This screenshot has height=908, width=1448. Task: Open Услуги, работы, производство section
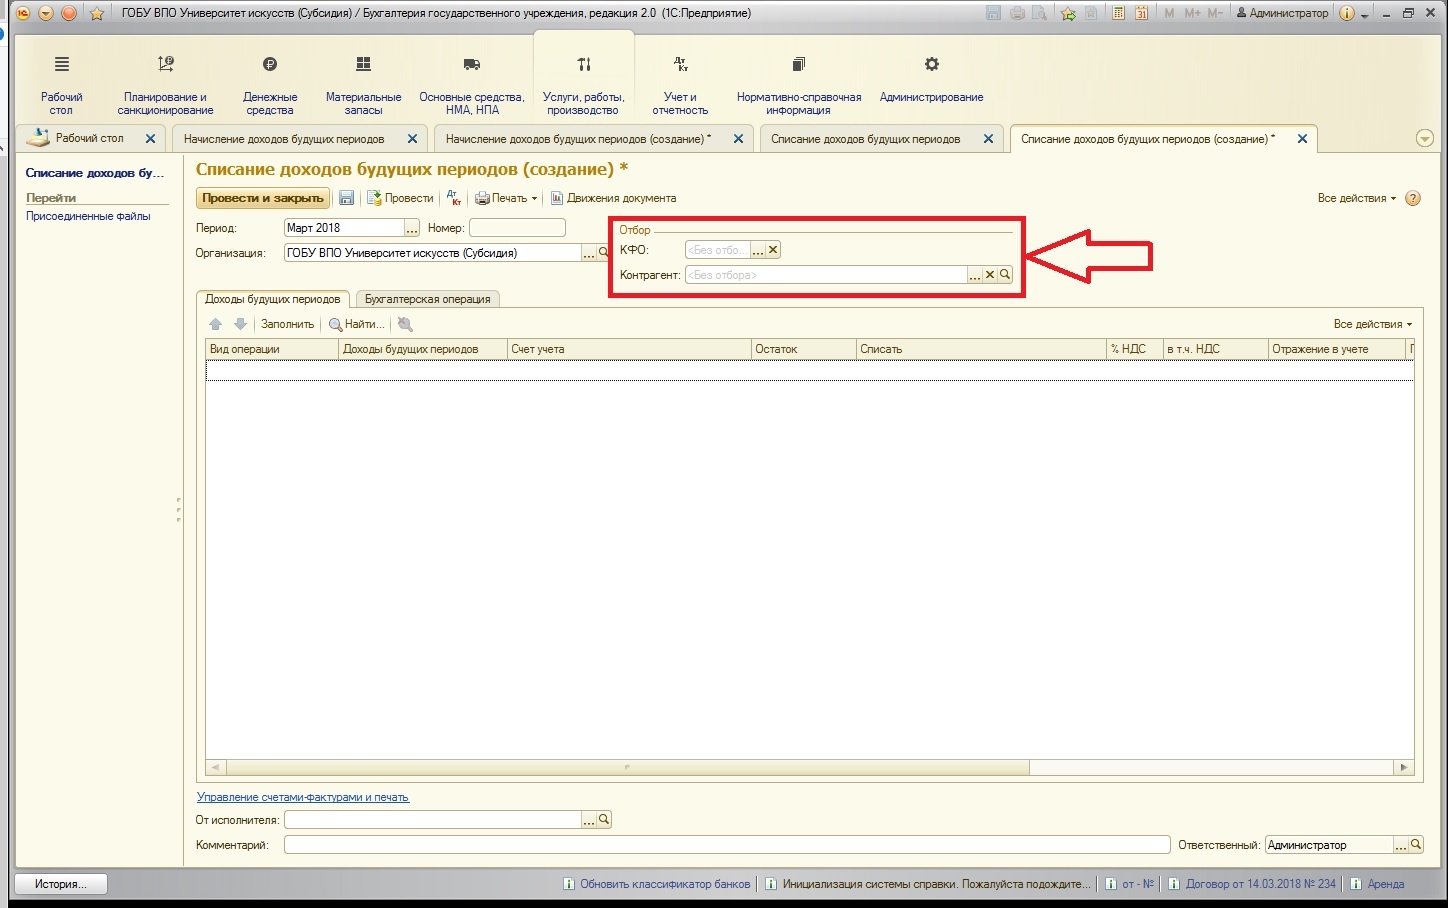click(583, 85)
